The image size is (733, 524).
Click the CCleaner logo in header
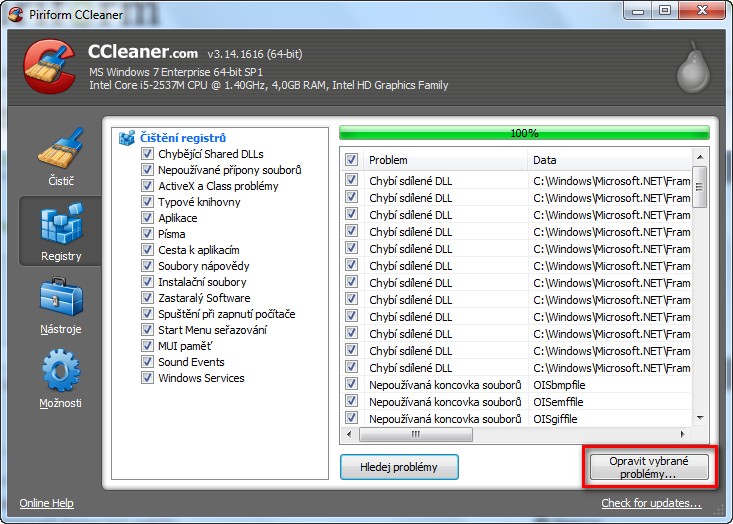(50, 66)
